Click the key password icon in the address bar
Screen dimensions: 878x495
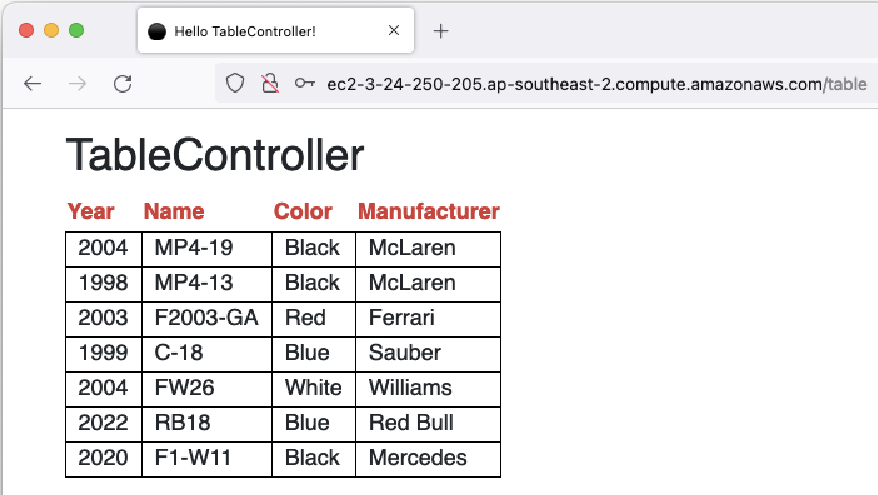[305, 84]
